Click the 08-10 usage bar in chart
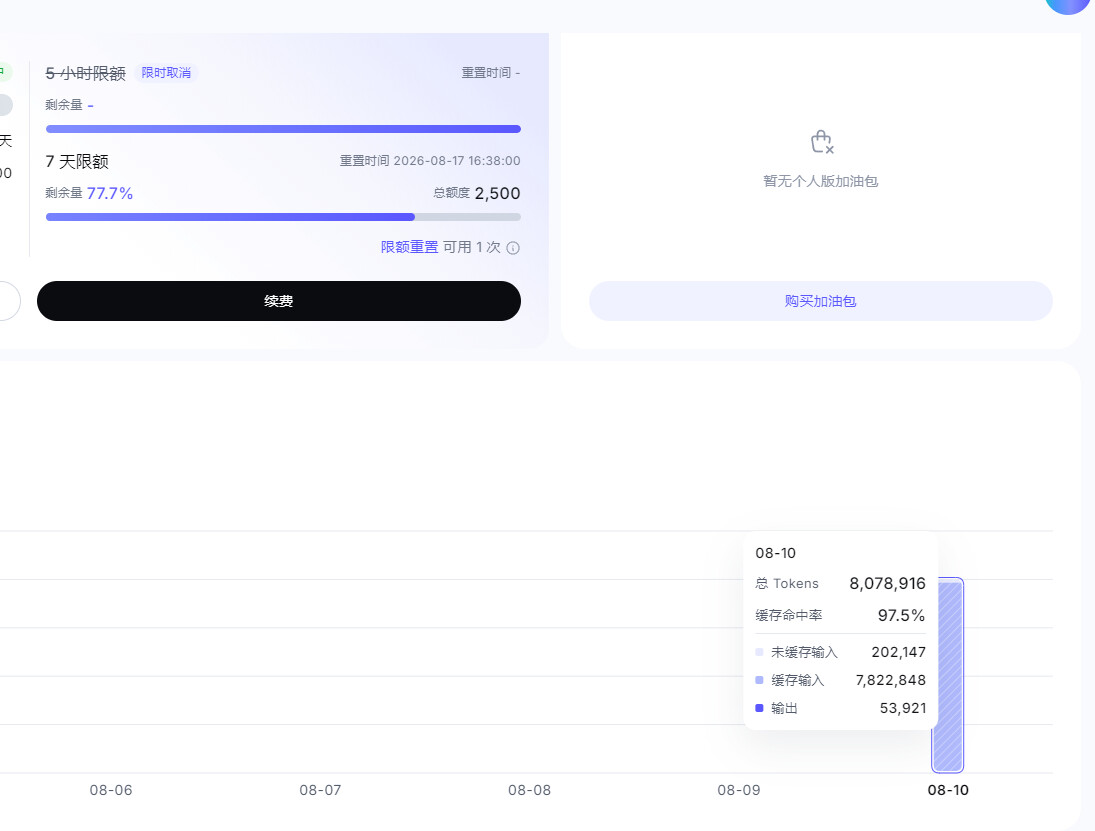The image size is (1095, 831). 948,675
